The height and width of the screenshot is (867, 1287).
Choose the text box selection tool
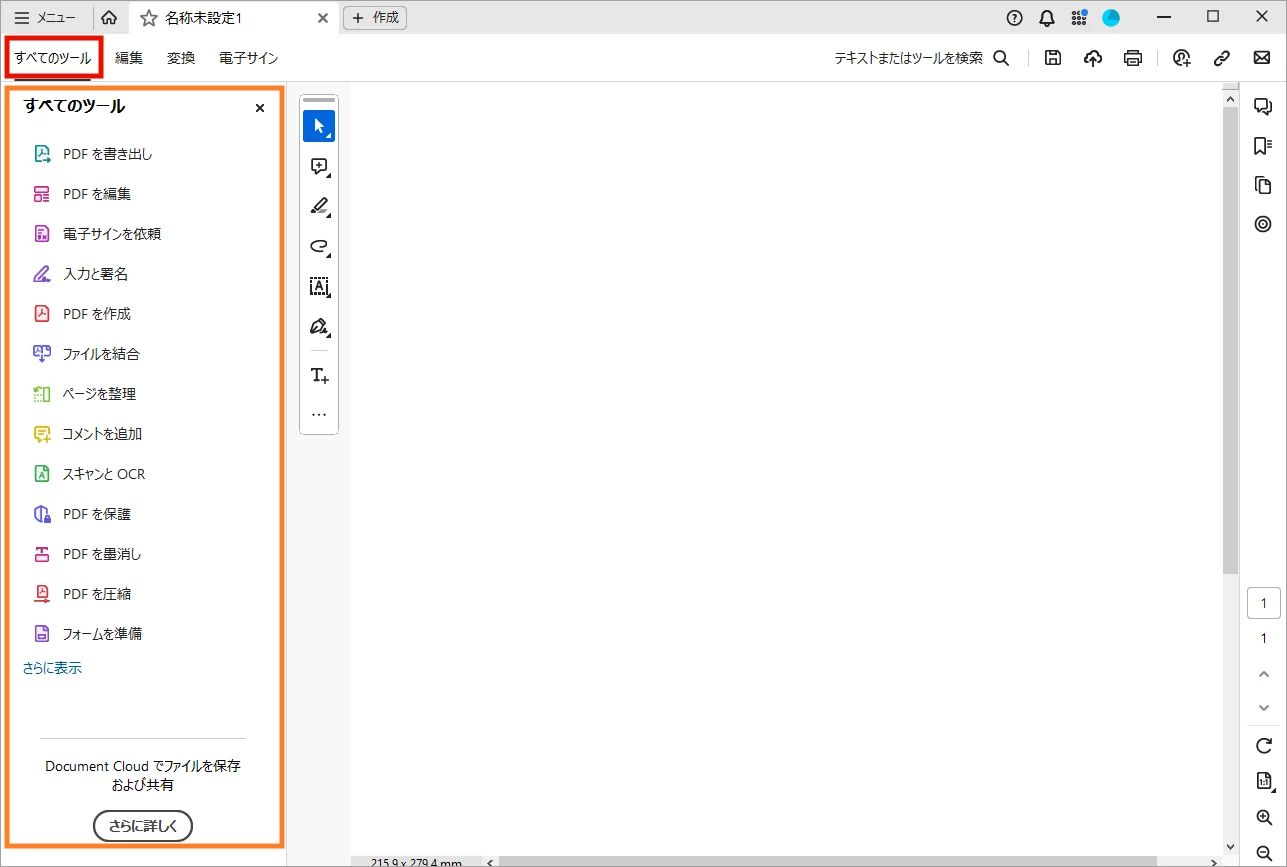(319, 287)
